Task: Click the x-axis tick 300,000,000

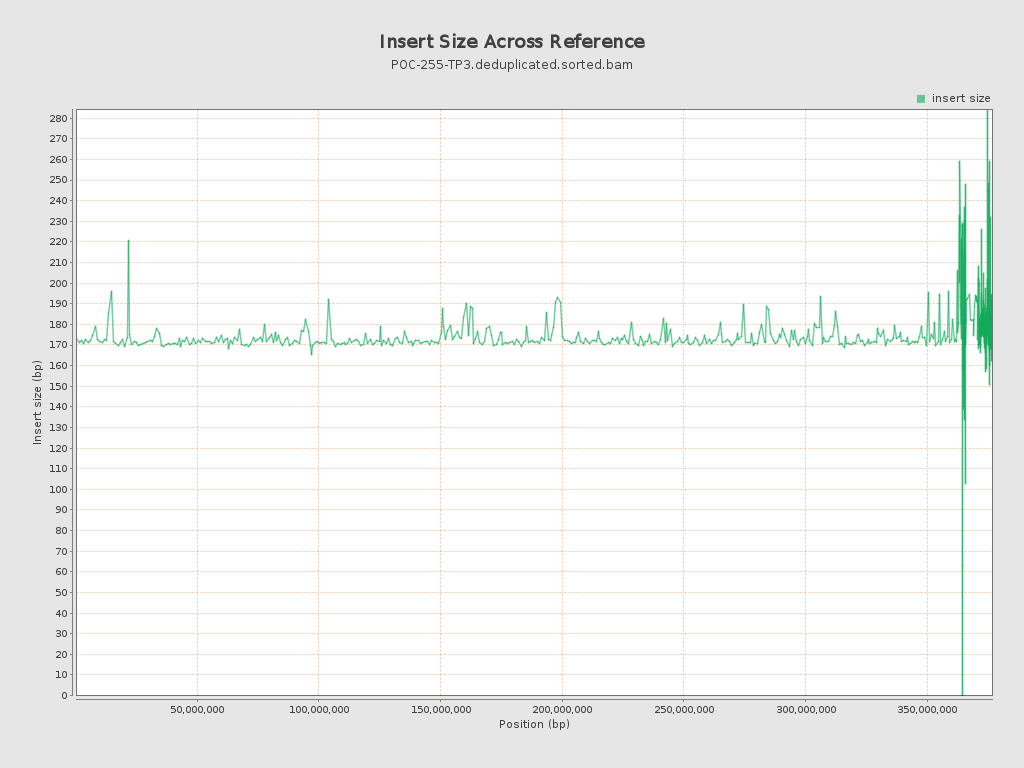Action: pyautogui.click(x=806, y=709)
